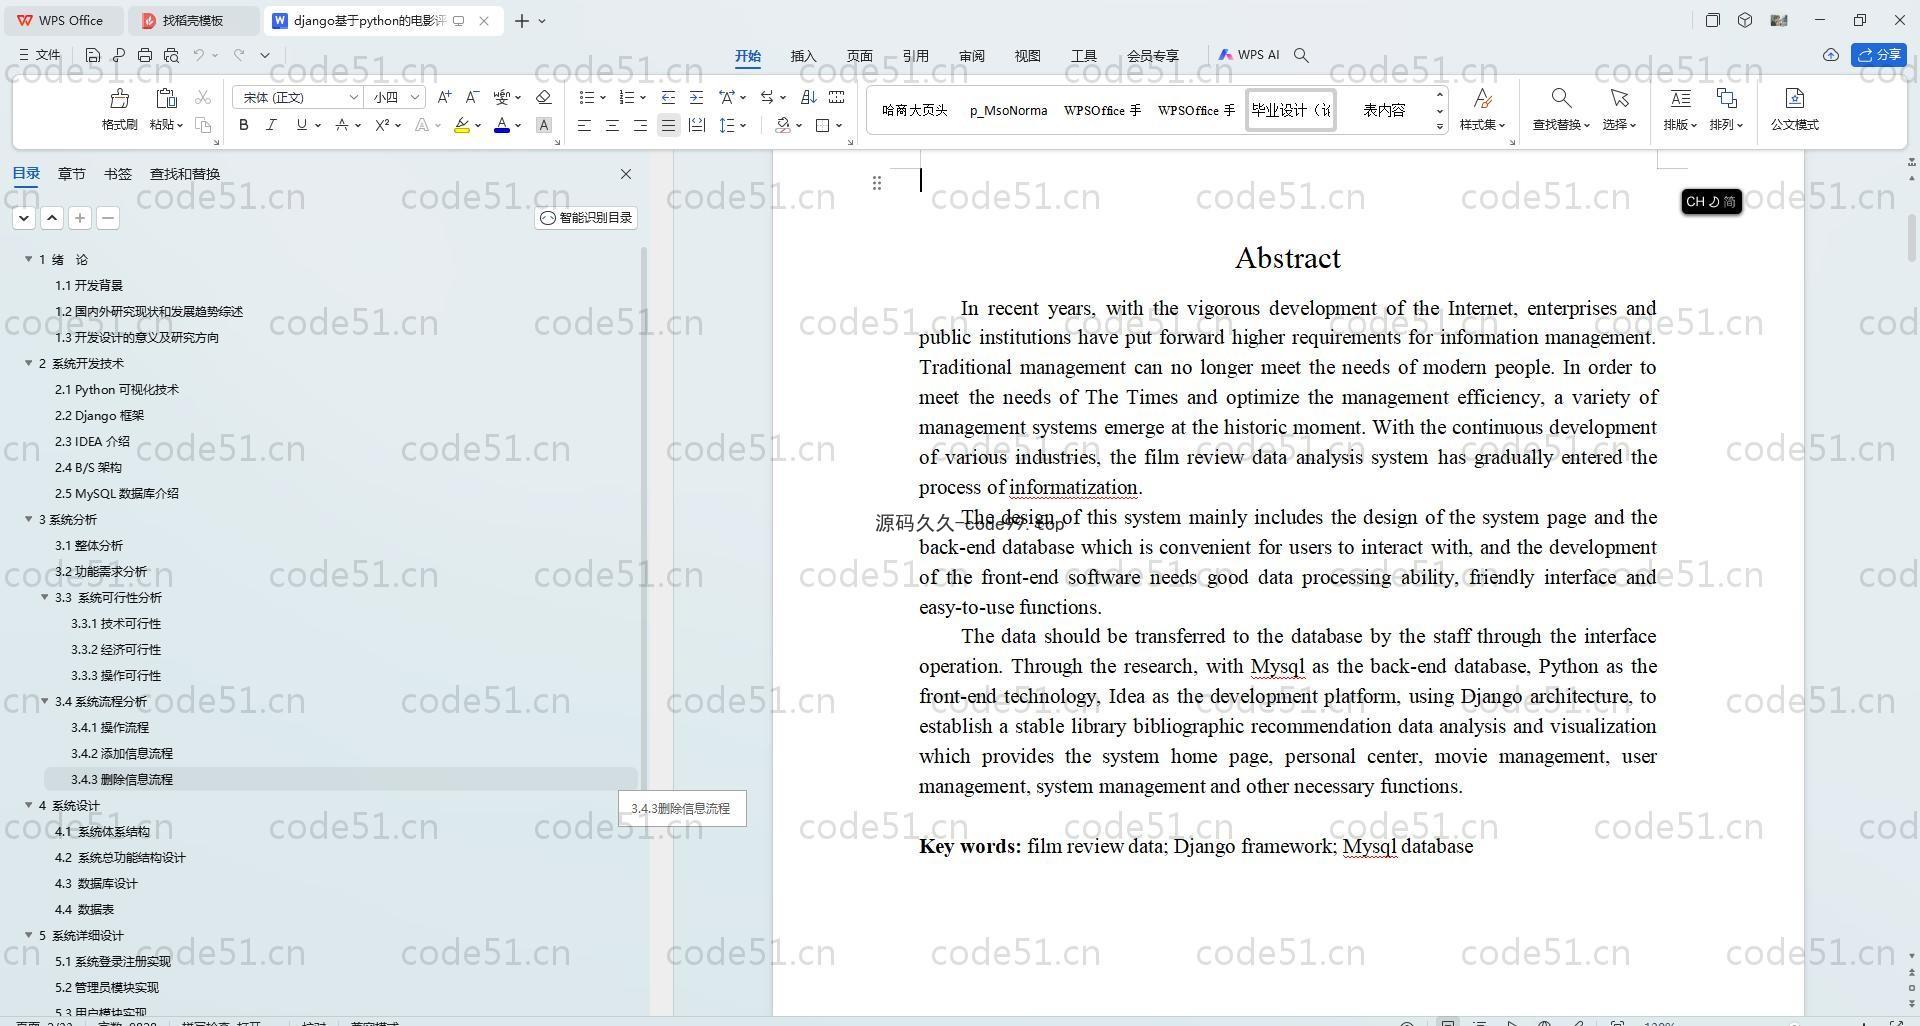Image resolution: width=1920 pixels, height=1026 pixels.
Task: Click the WPS AI button
Action: (x=1249, y=55)
